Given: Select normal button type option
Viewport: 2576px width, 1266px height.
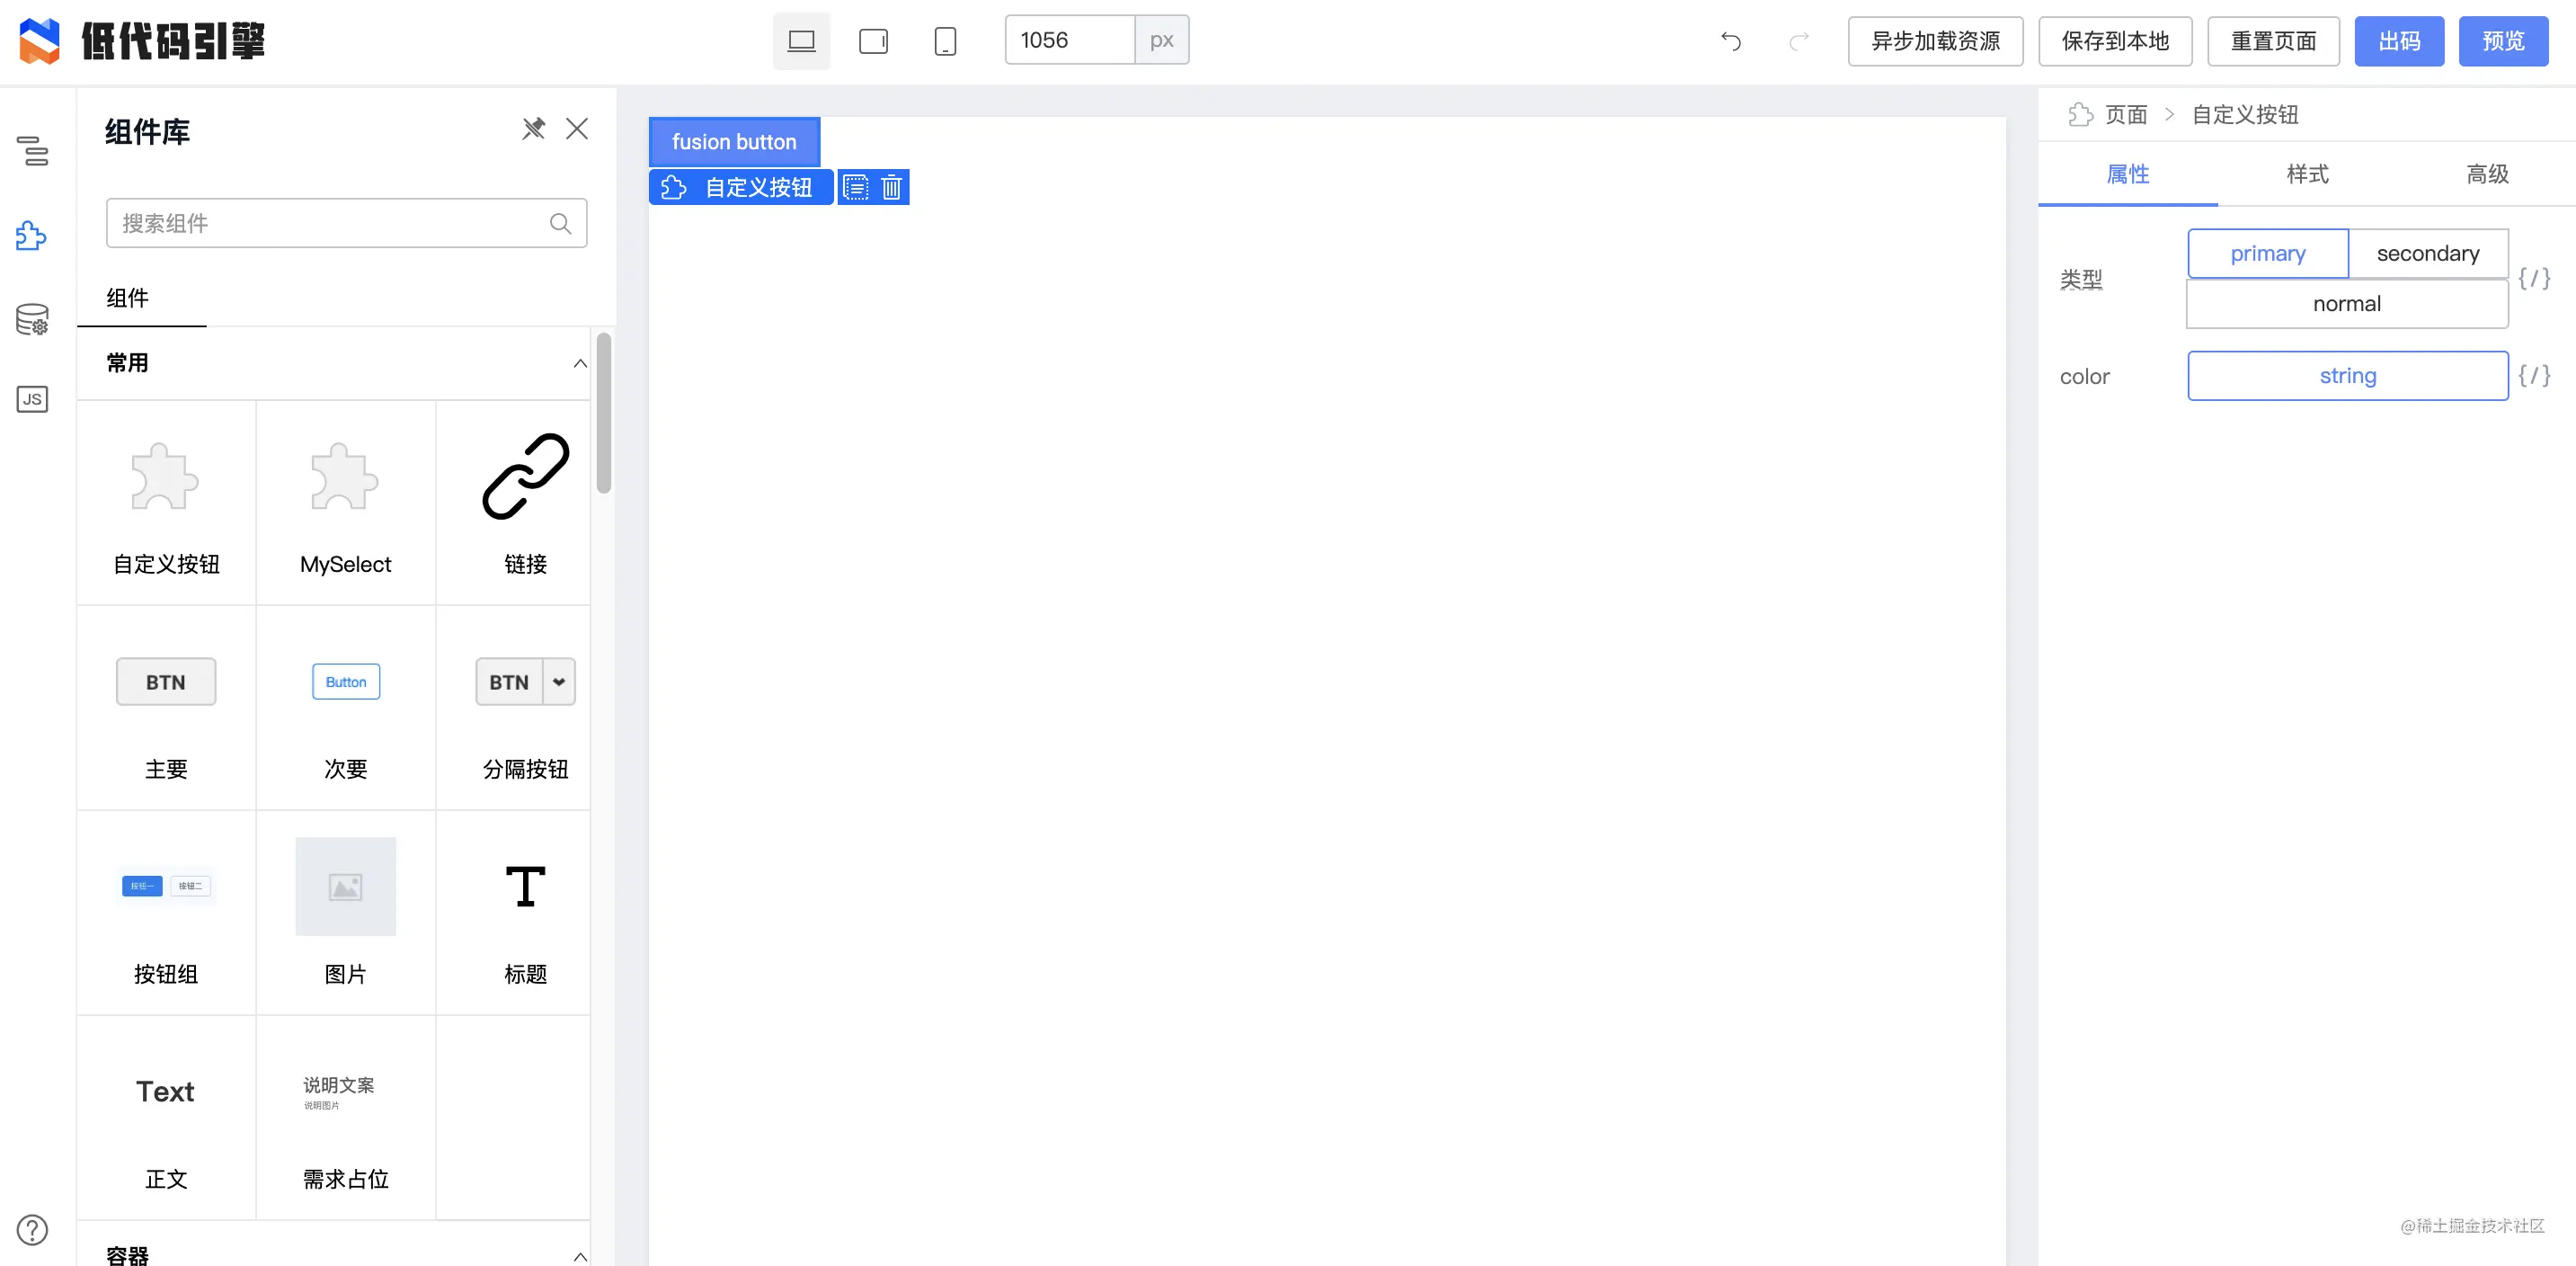Looking at the screenshot, I should click(x=2346, y=304).
